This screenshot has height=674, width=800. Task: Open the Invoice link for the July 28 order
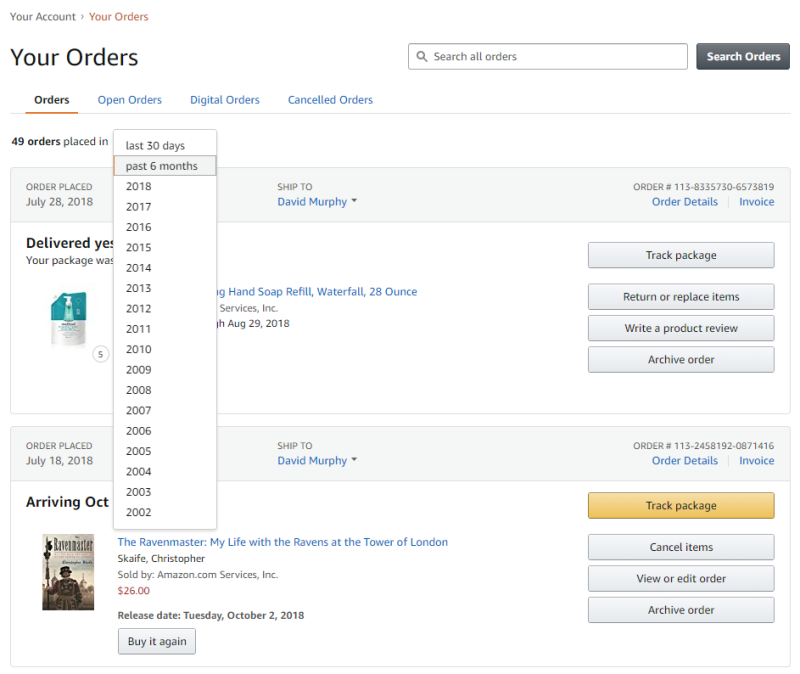click(x=756, y=202)
